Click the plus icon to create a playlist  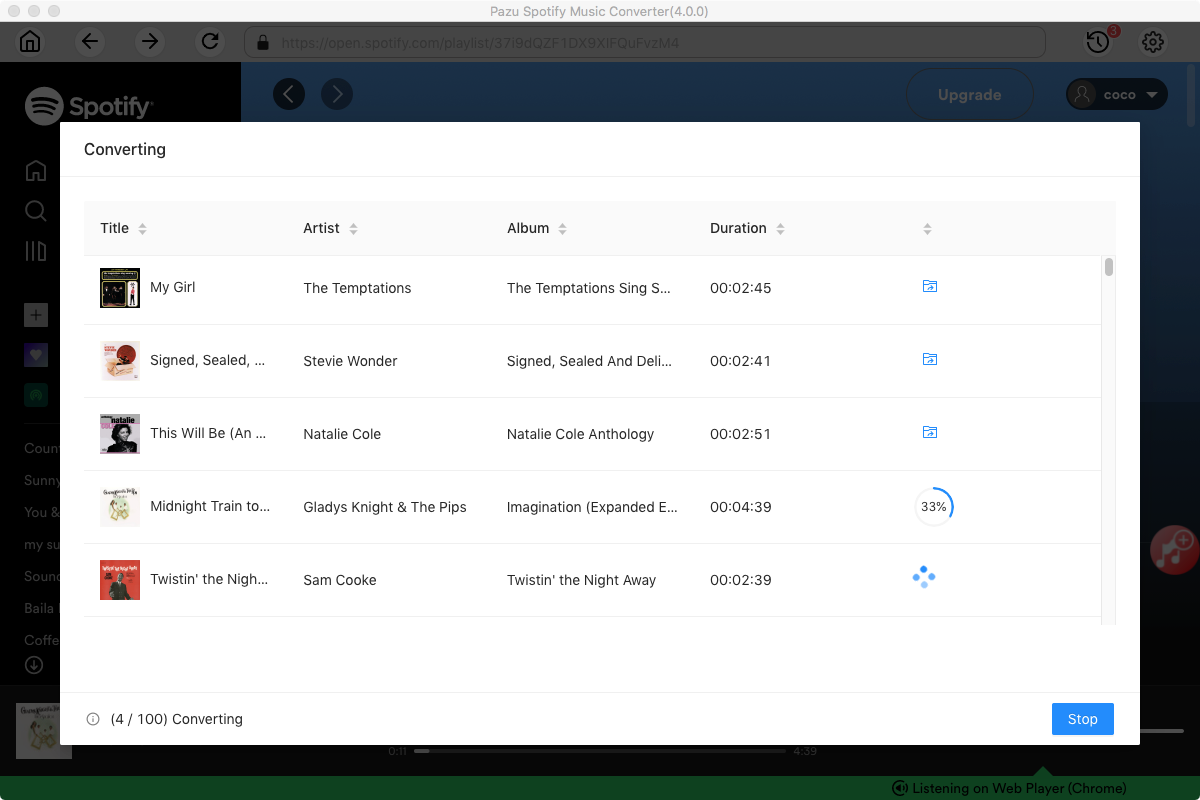[35, 314]
